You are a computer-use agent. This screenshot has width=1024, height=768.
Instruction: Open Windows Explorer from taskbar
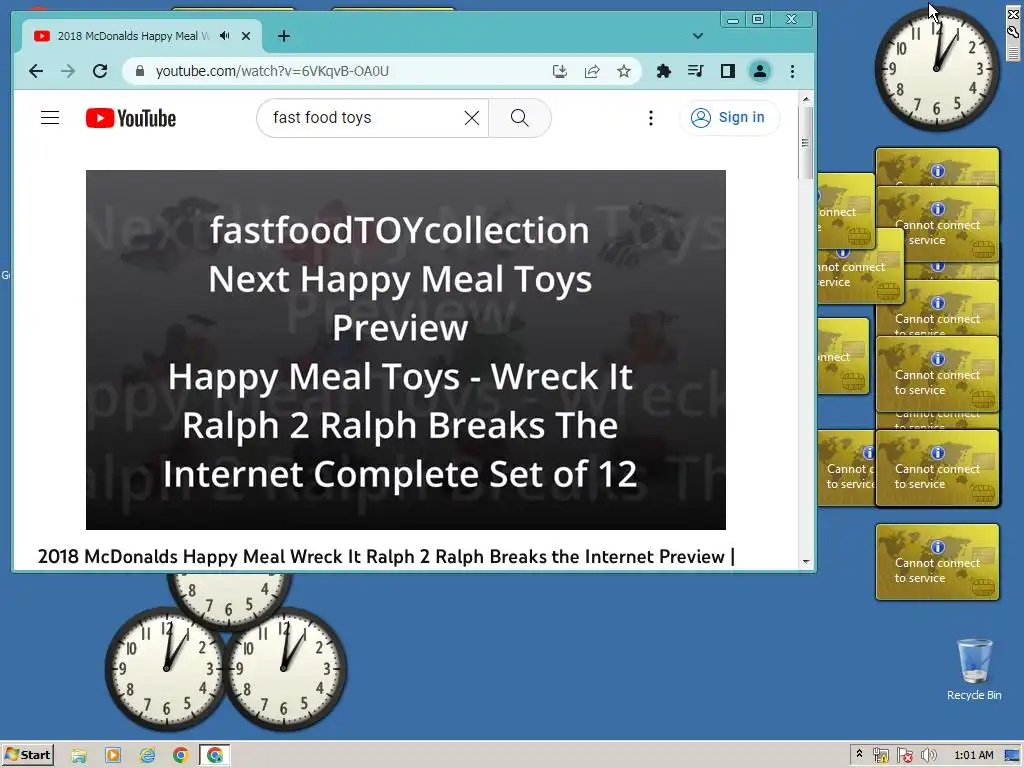pos(79,756)
